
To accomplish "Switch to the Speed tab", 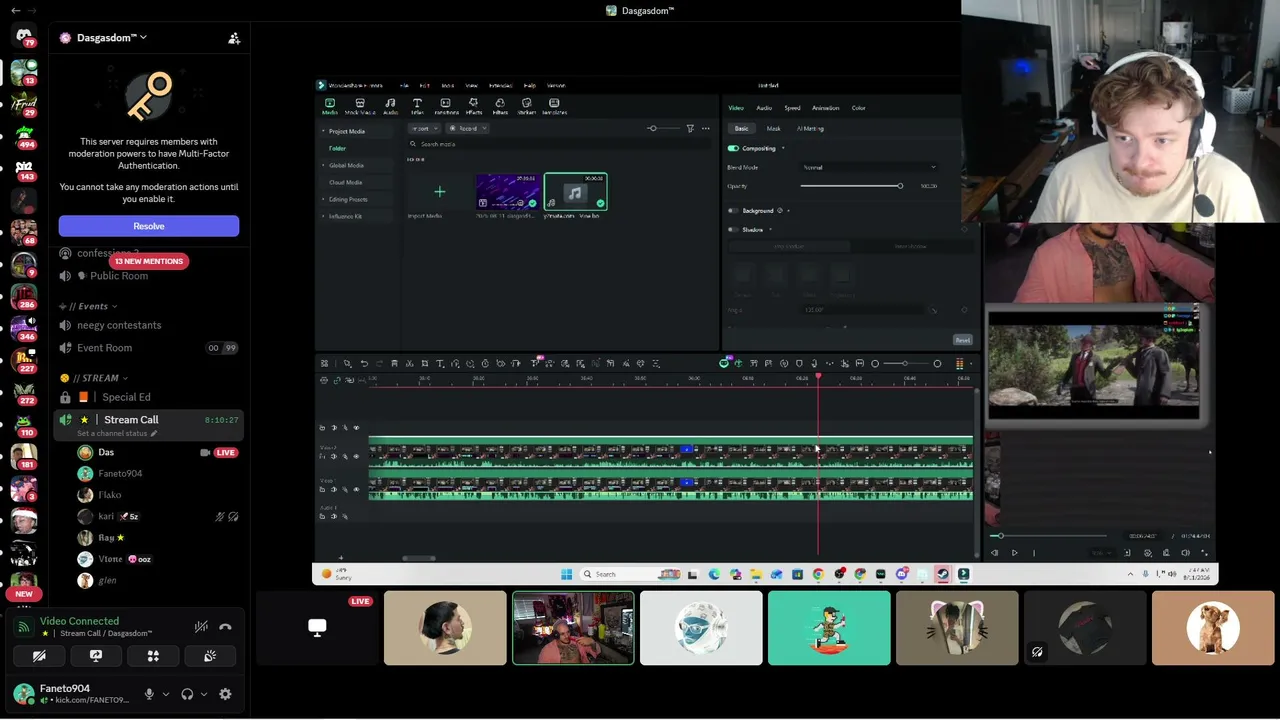I will 792,108.
